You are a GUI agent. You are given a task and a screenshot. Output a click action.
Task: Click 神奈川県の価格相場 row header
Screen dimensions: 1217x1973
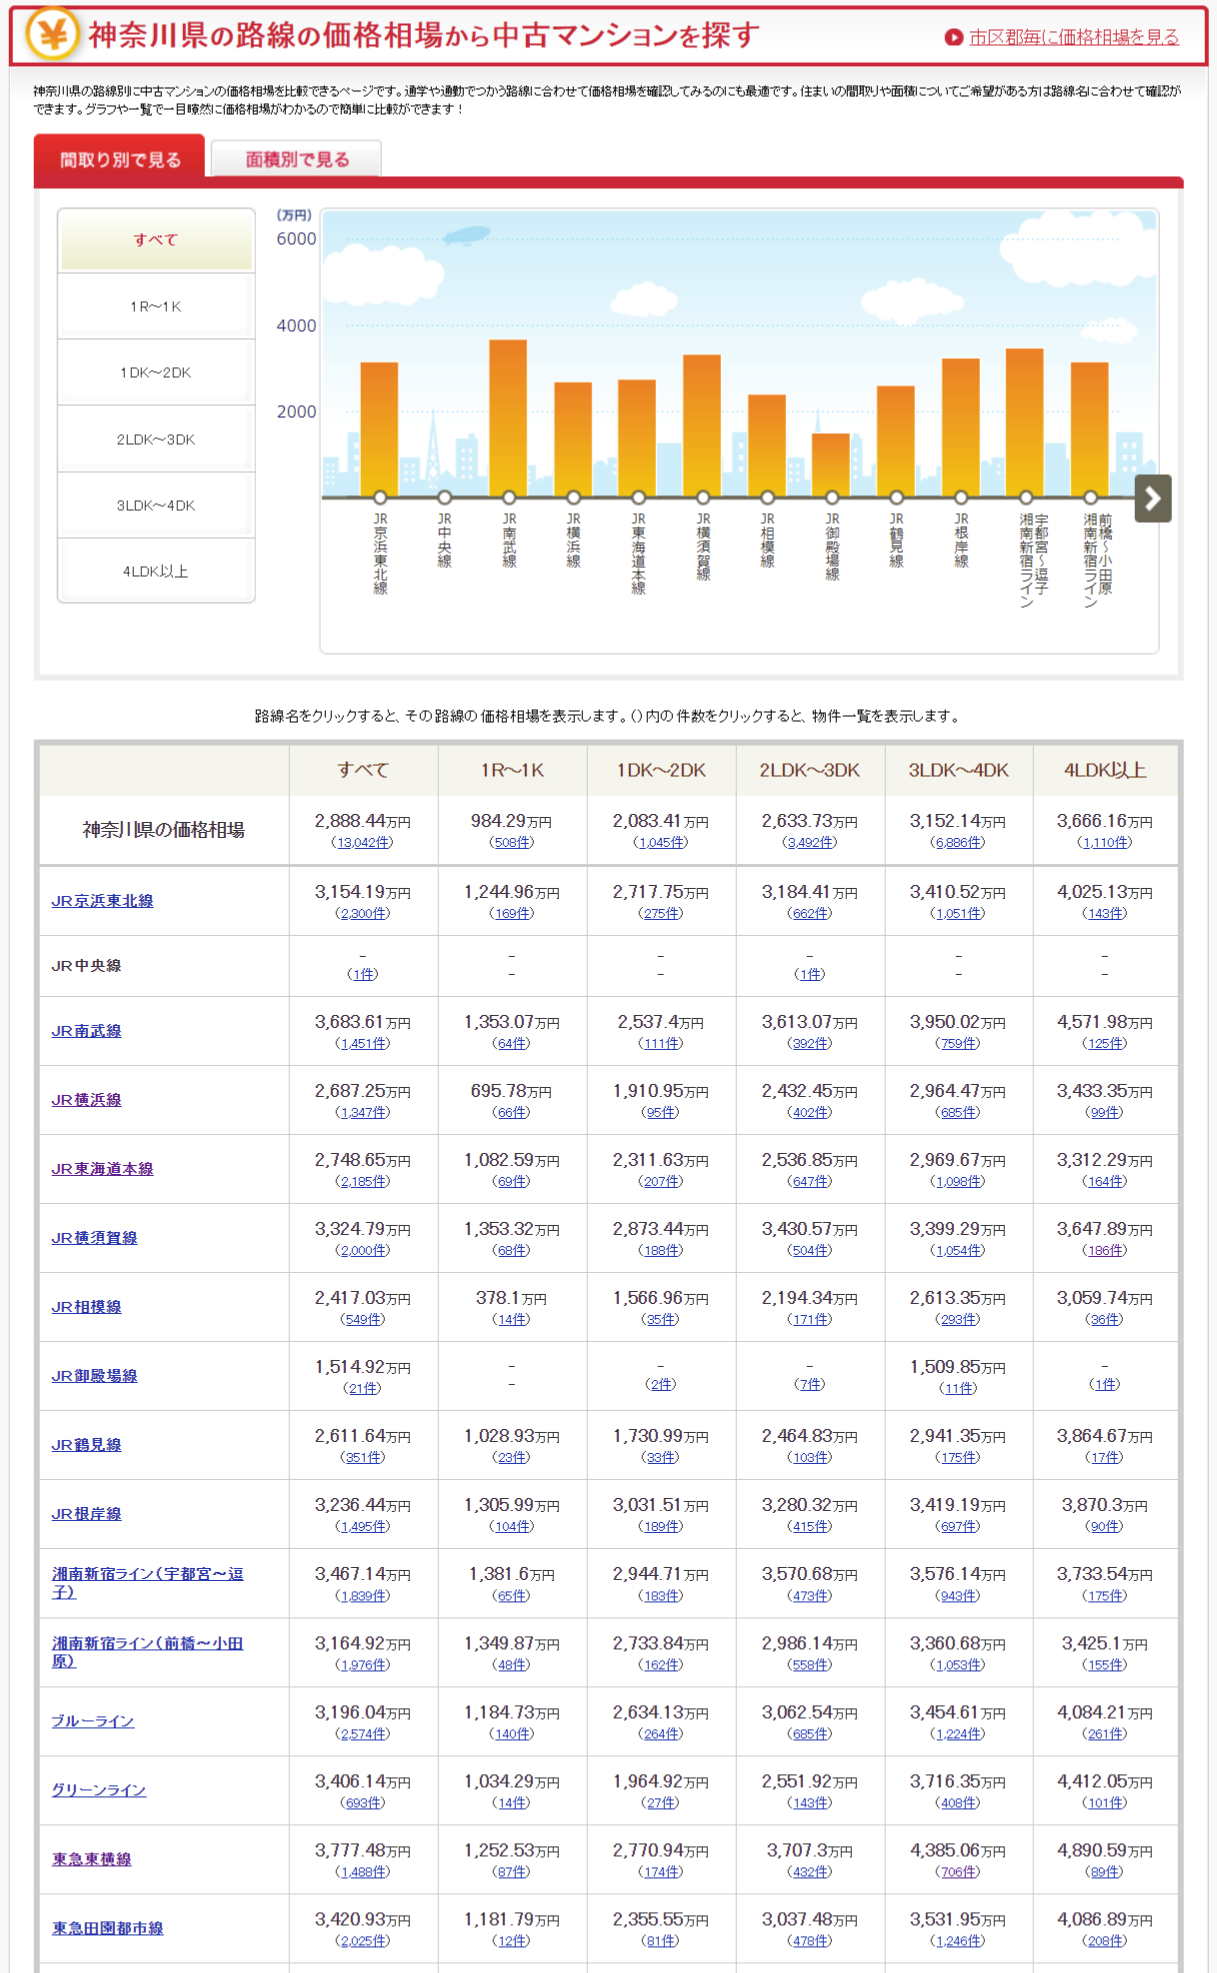[164, 829]
